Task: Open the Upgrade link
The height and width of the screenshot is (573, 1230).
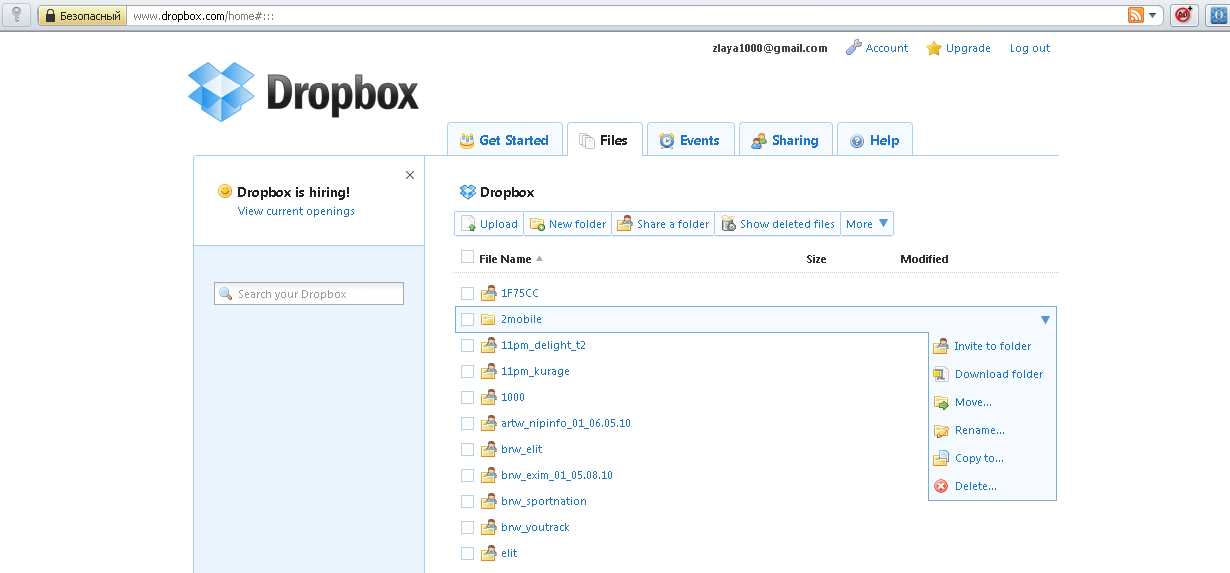Action: pos(968,48)
